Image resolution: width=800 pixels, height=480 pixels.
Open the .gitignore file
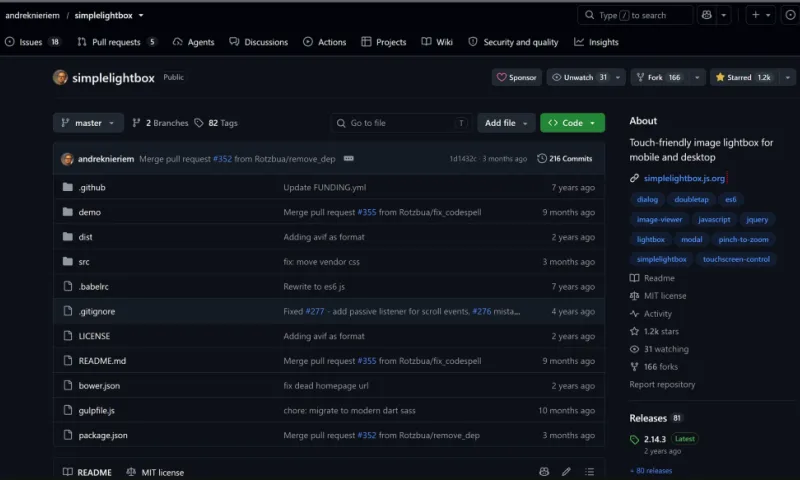pos(96,311)
